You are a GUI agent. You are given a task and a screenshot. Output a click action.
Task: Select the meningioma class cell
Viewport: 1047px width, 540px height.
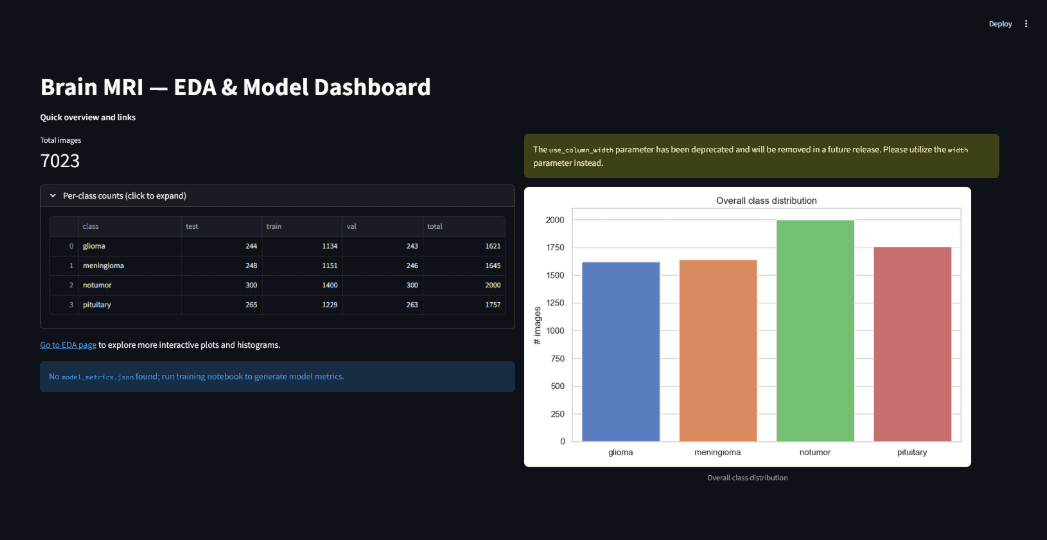pos(130,266)
